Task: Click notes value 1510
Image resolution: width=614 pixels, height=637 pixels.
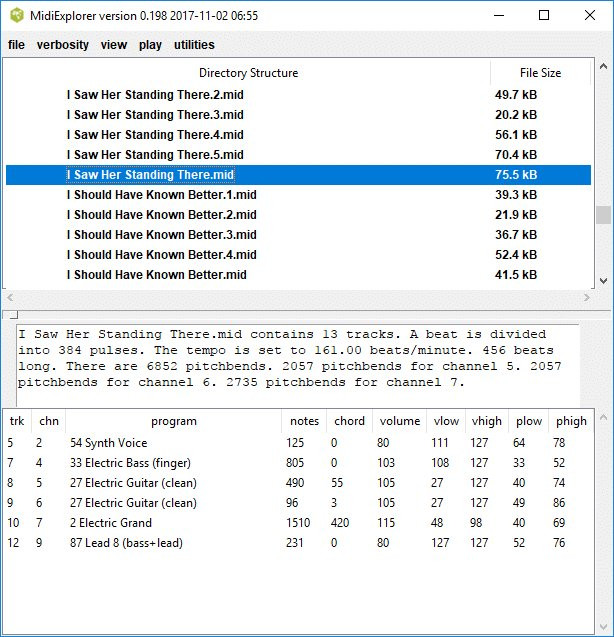Action: (x=298, y=522)
